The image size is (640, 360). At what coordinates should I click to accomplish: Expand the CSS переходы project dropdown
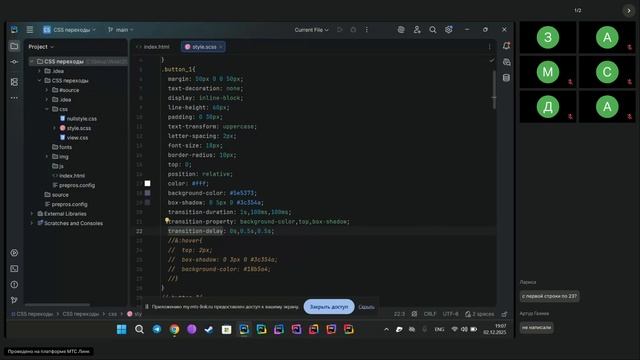(x=69, y=30)
